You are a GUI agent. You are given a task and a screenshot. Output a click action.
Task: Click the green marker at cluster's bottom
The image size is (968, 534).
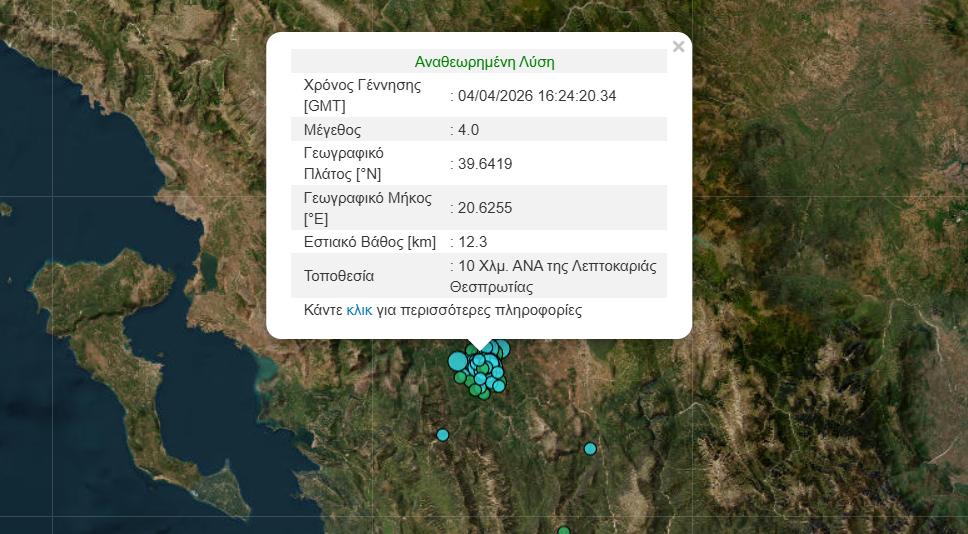pyautogui.click(x=484, y=394)
